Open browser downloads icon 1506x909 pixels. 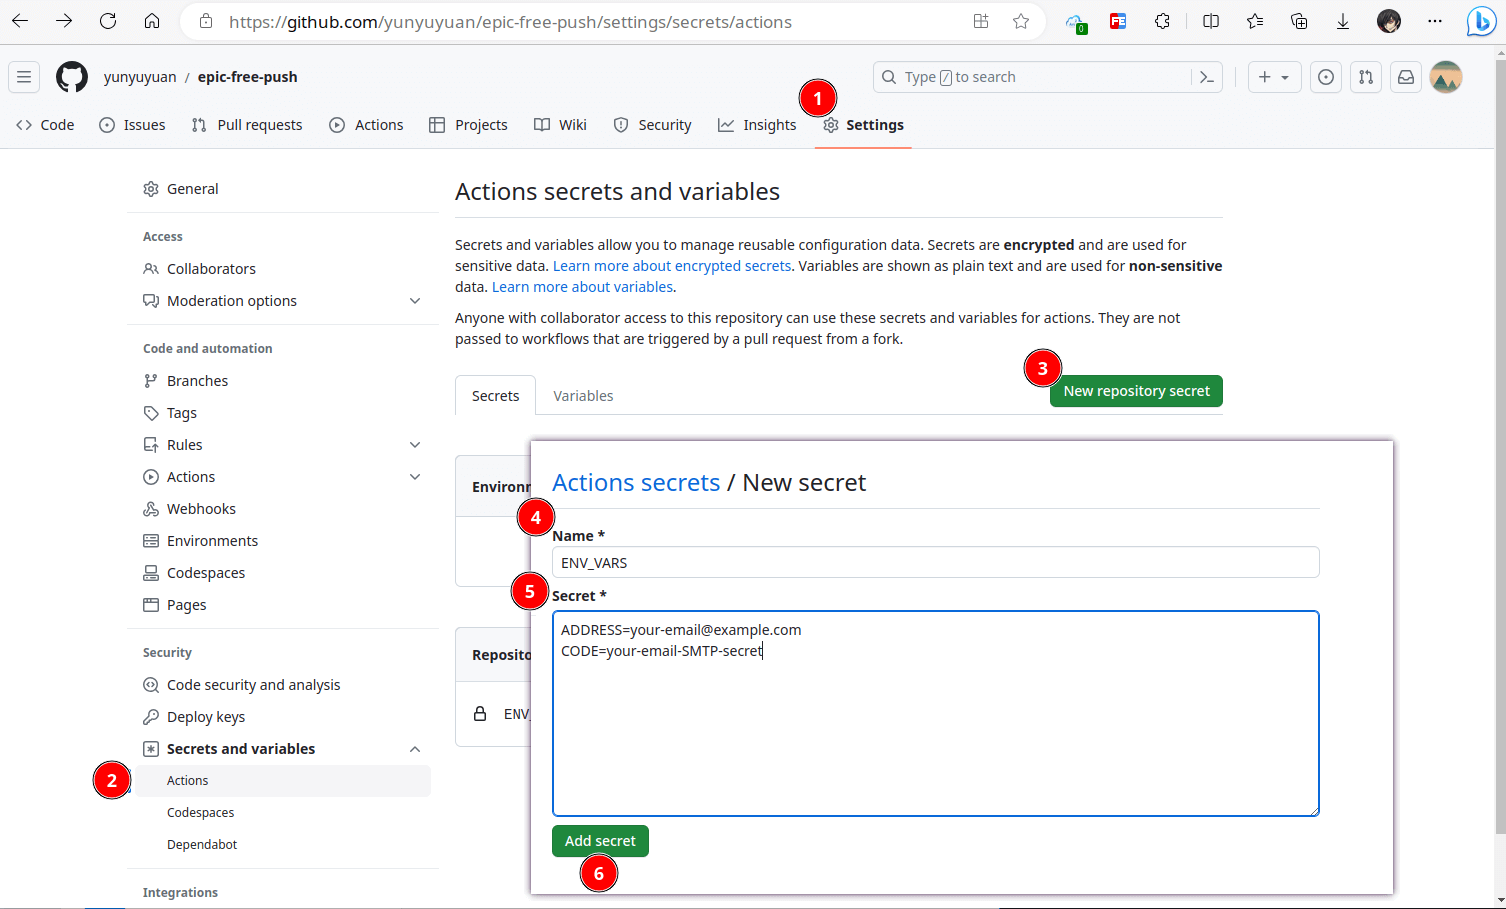[x=1342, y=20]
